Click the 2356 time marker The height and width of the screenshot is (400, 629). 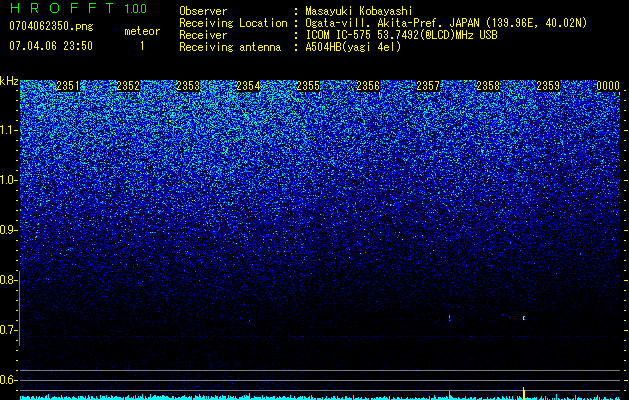click(368, 86)
